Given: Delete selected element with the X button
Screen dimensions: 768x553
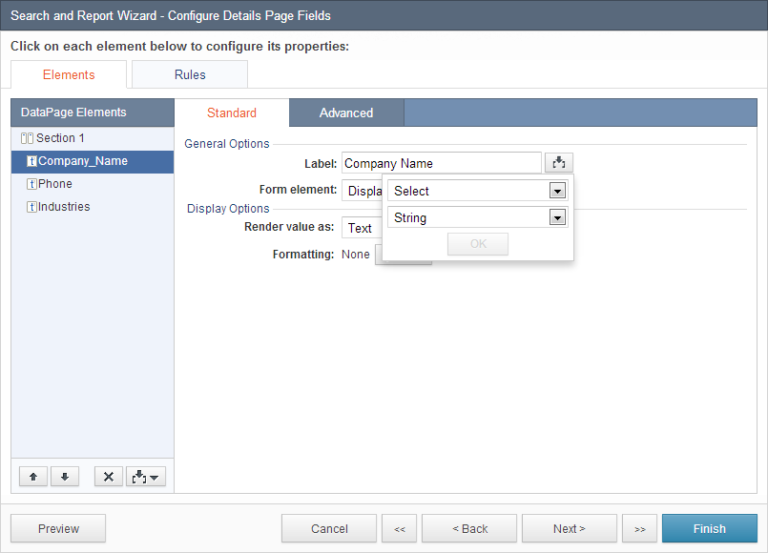Looking at the screenshot, I should click(x=108, y=477).
